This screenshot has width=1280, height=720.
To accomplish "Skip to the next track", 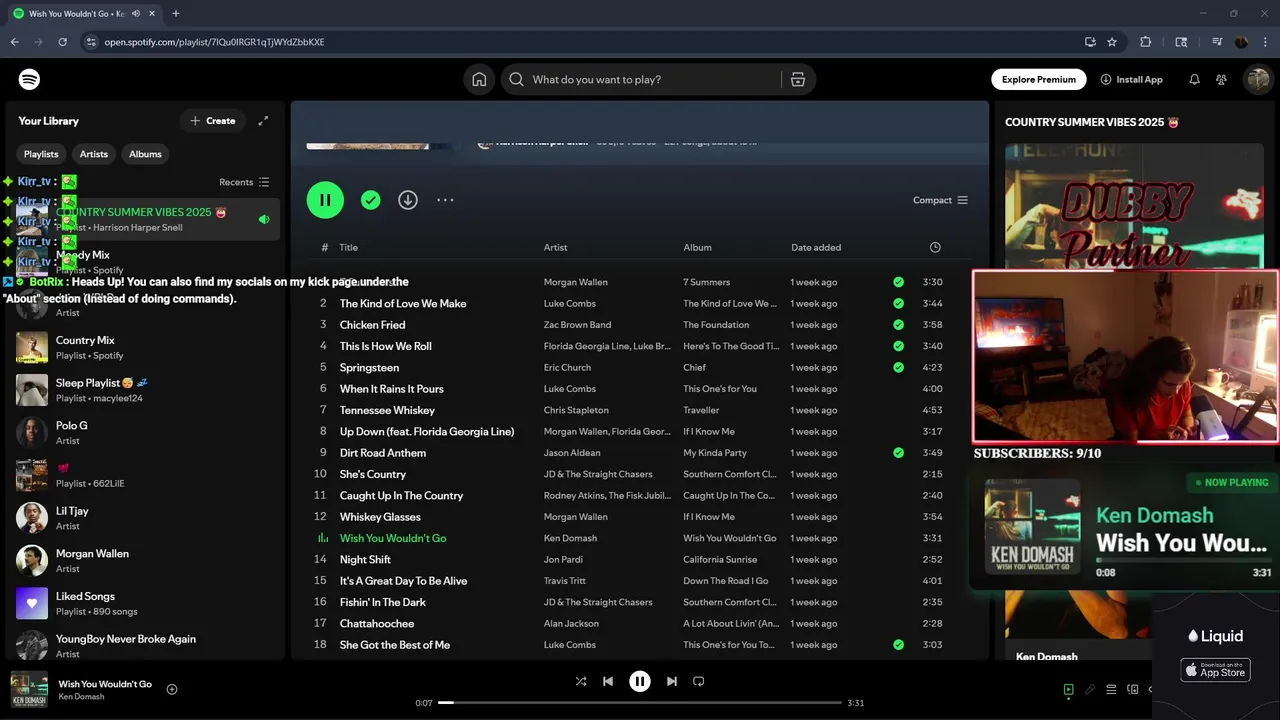I will [x=672, y=682].
